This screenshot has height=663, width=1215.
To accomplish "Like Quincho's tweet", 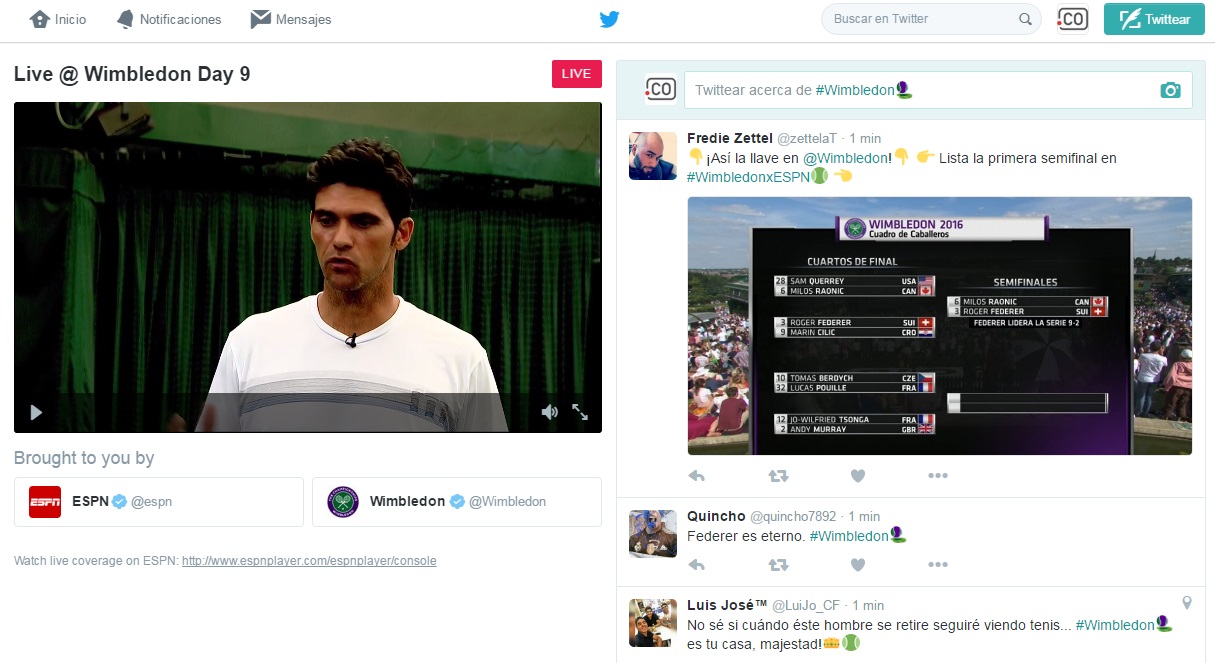I will [x=857, y=565].
